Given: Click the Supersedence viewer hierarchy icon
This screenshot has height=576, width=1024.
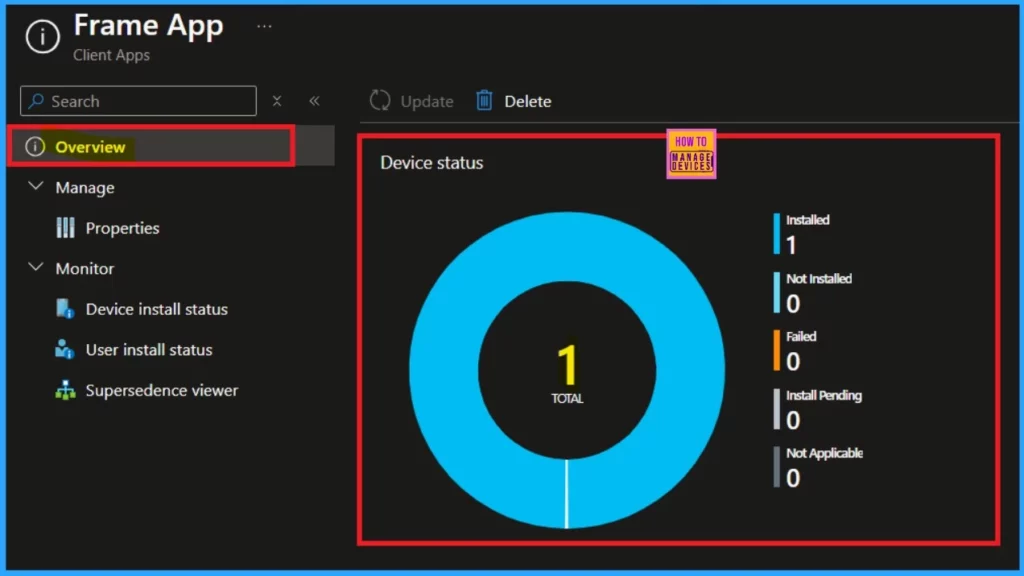Looking at the screenshot, I should tap(65, 391).
